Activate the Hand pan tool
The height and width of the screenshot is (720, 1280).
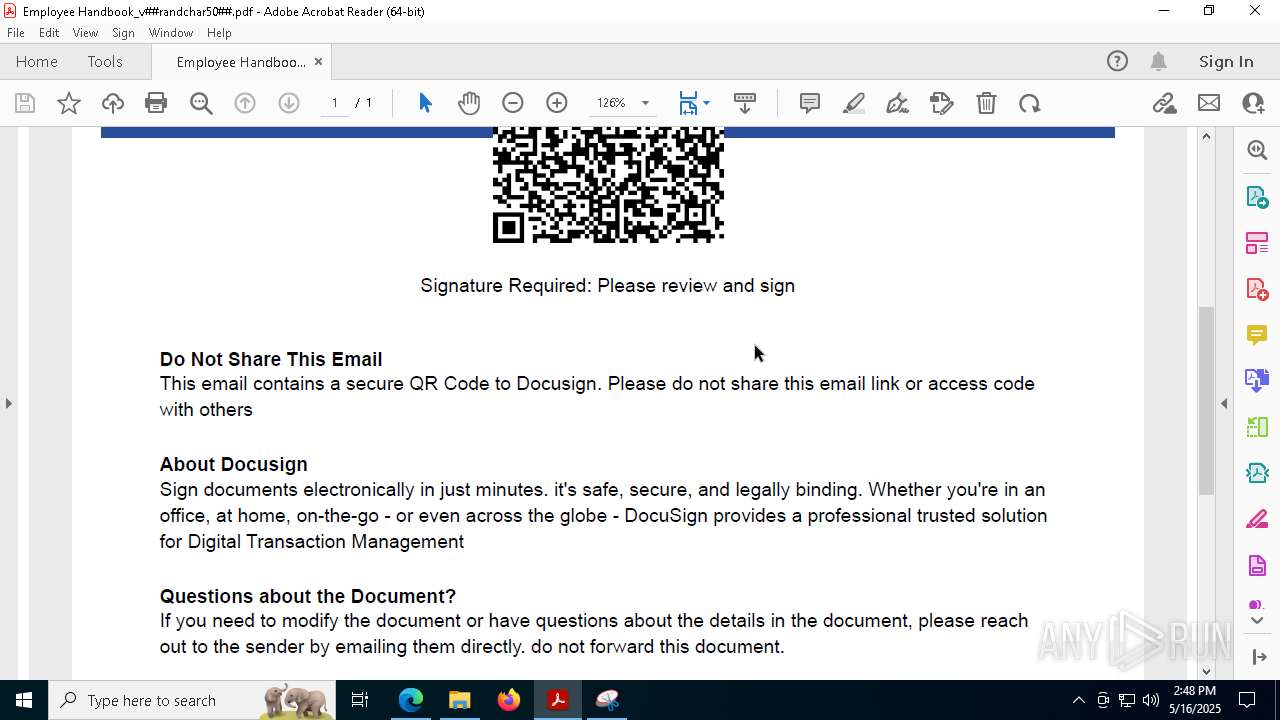469,103
